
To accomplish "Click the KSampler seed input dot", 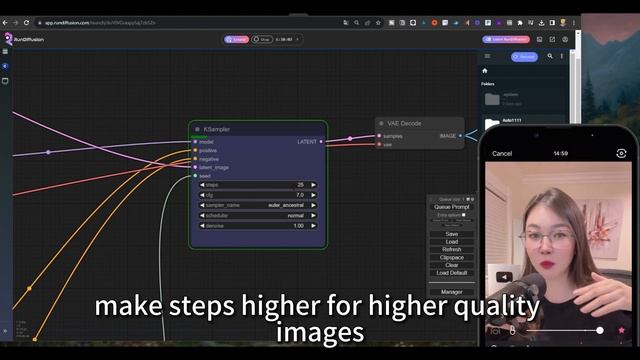I will pos(195,176).
